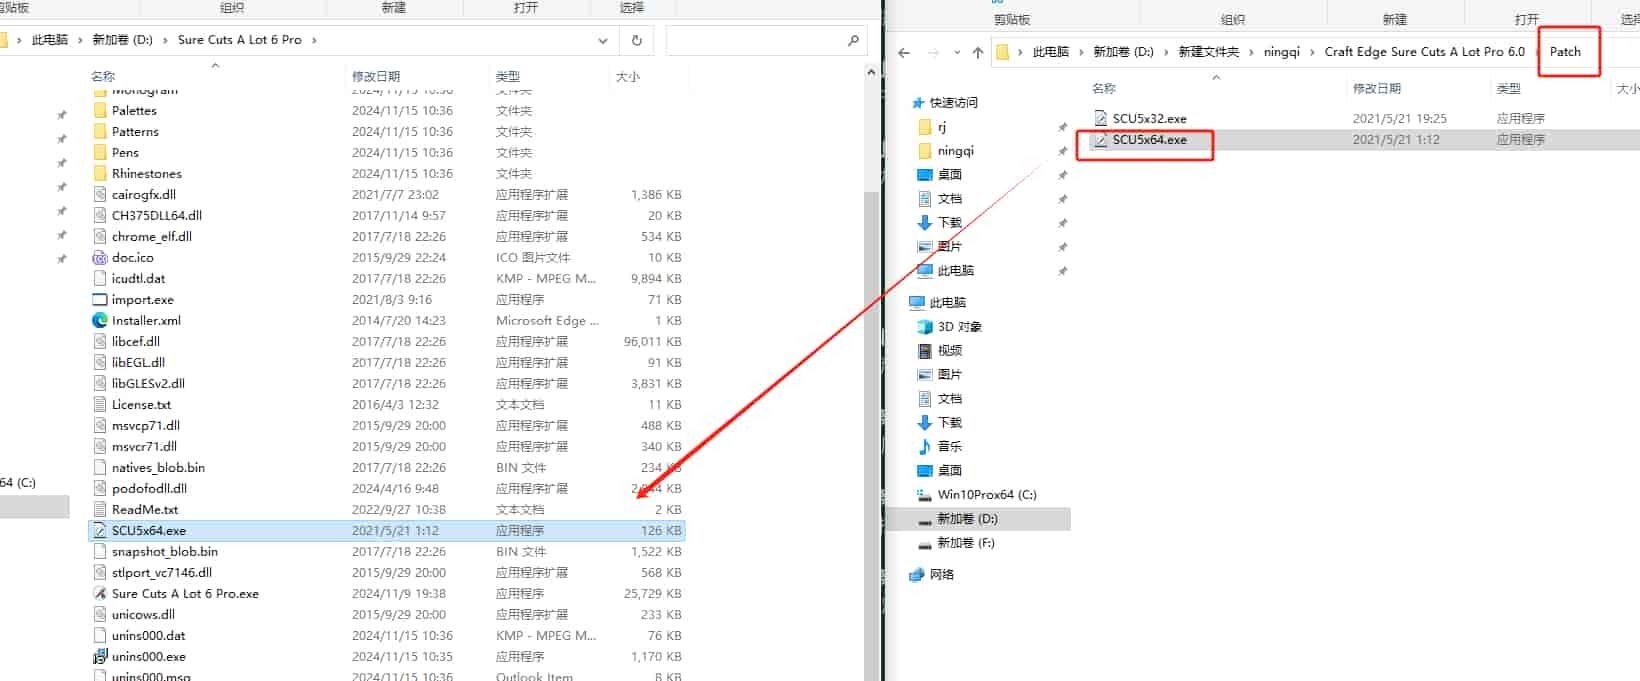
Task: Go forward in the right window
Action: click(933, 52)
